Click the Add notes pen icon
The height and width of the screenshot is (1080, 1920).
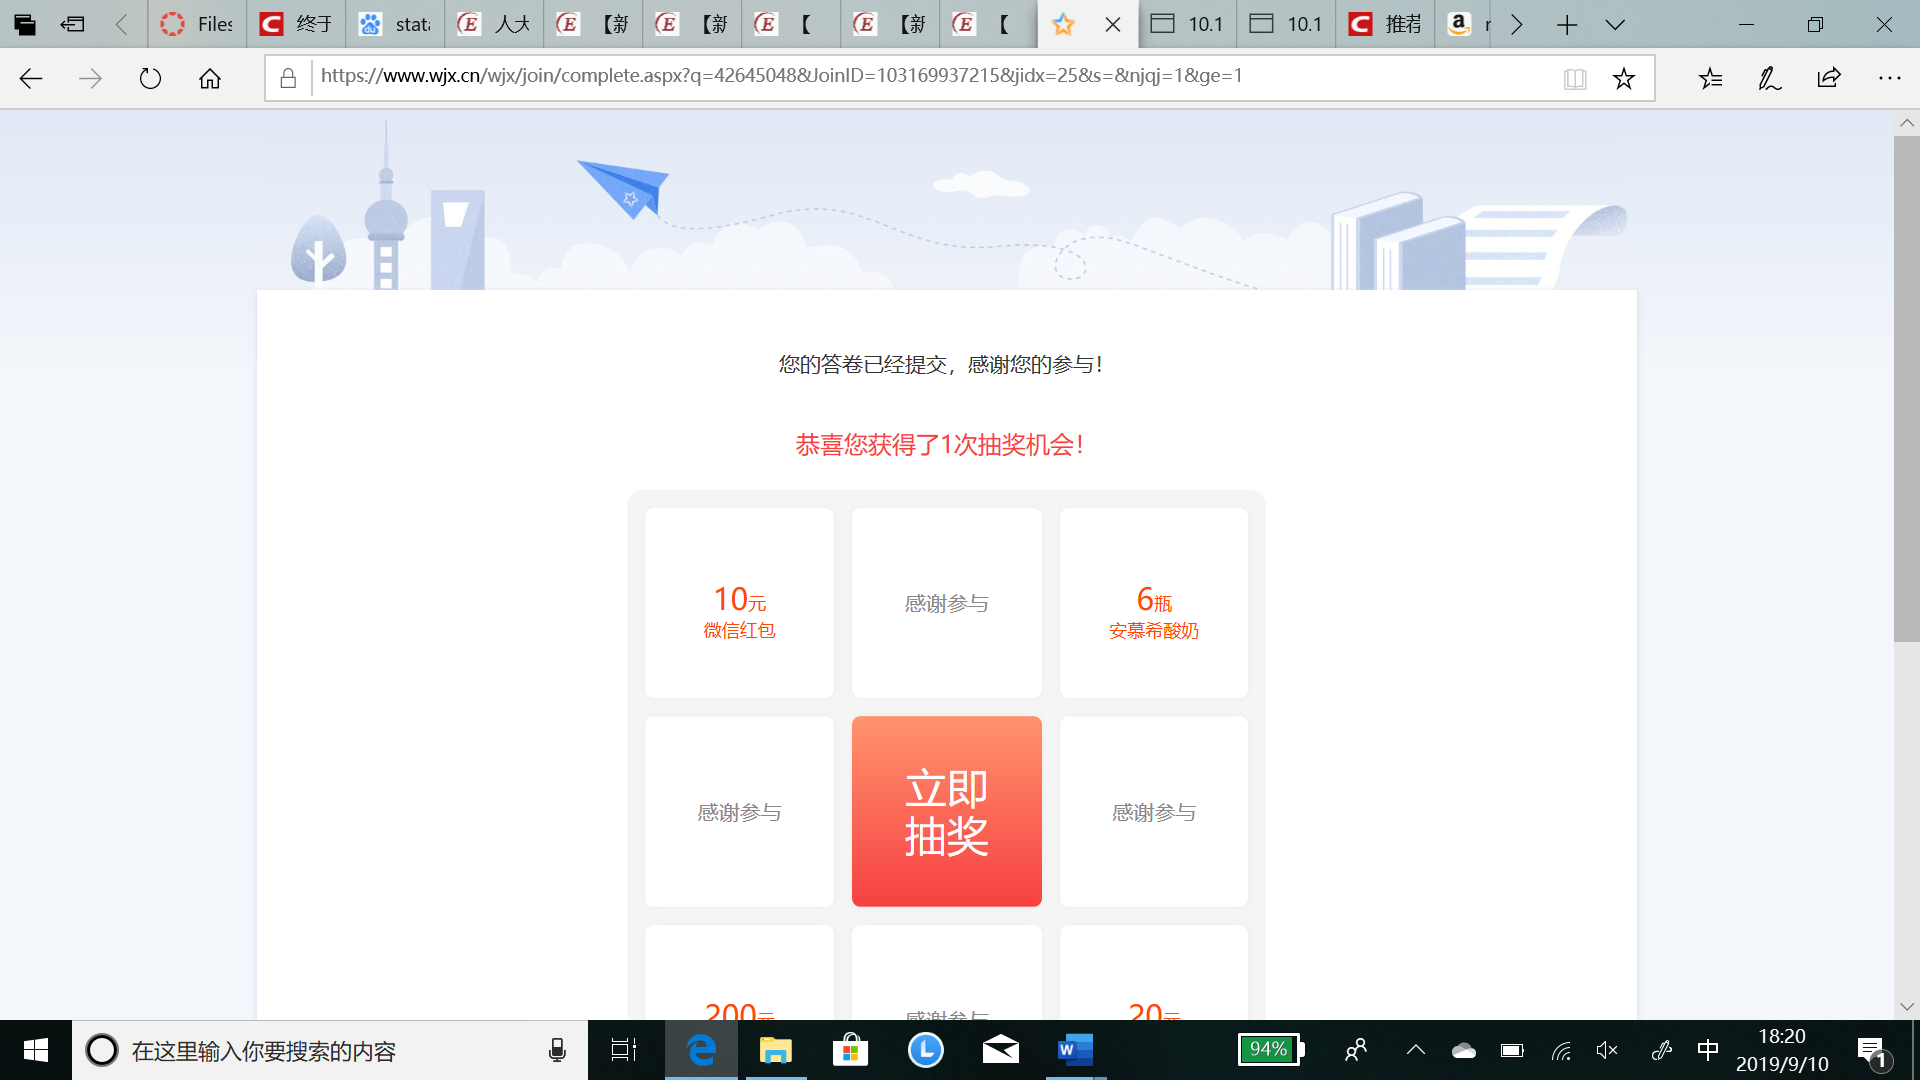(1769, 78)
